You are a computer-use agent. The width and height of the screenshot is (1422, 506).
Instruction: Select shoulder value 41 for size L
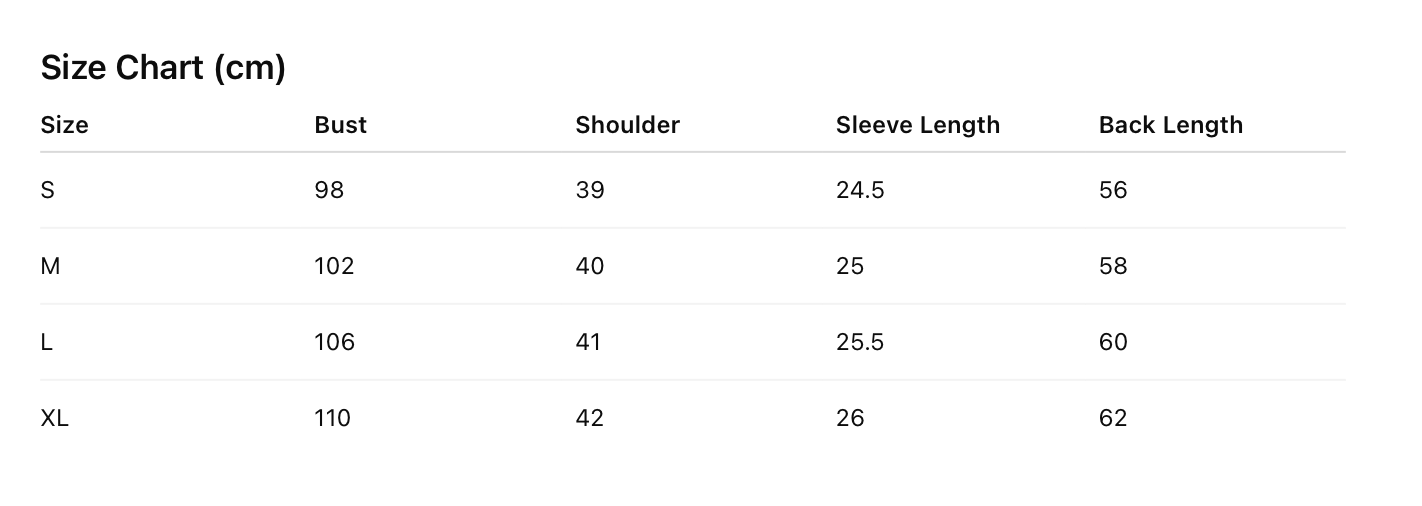589,342
